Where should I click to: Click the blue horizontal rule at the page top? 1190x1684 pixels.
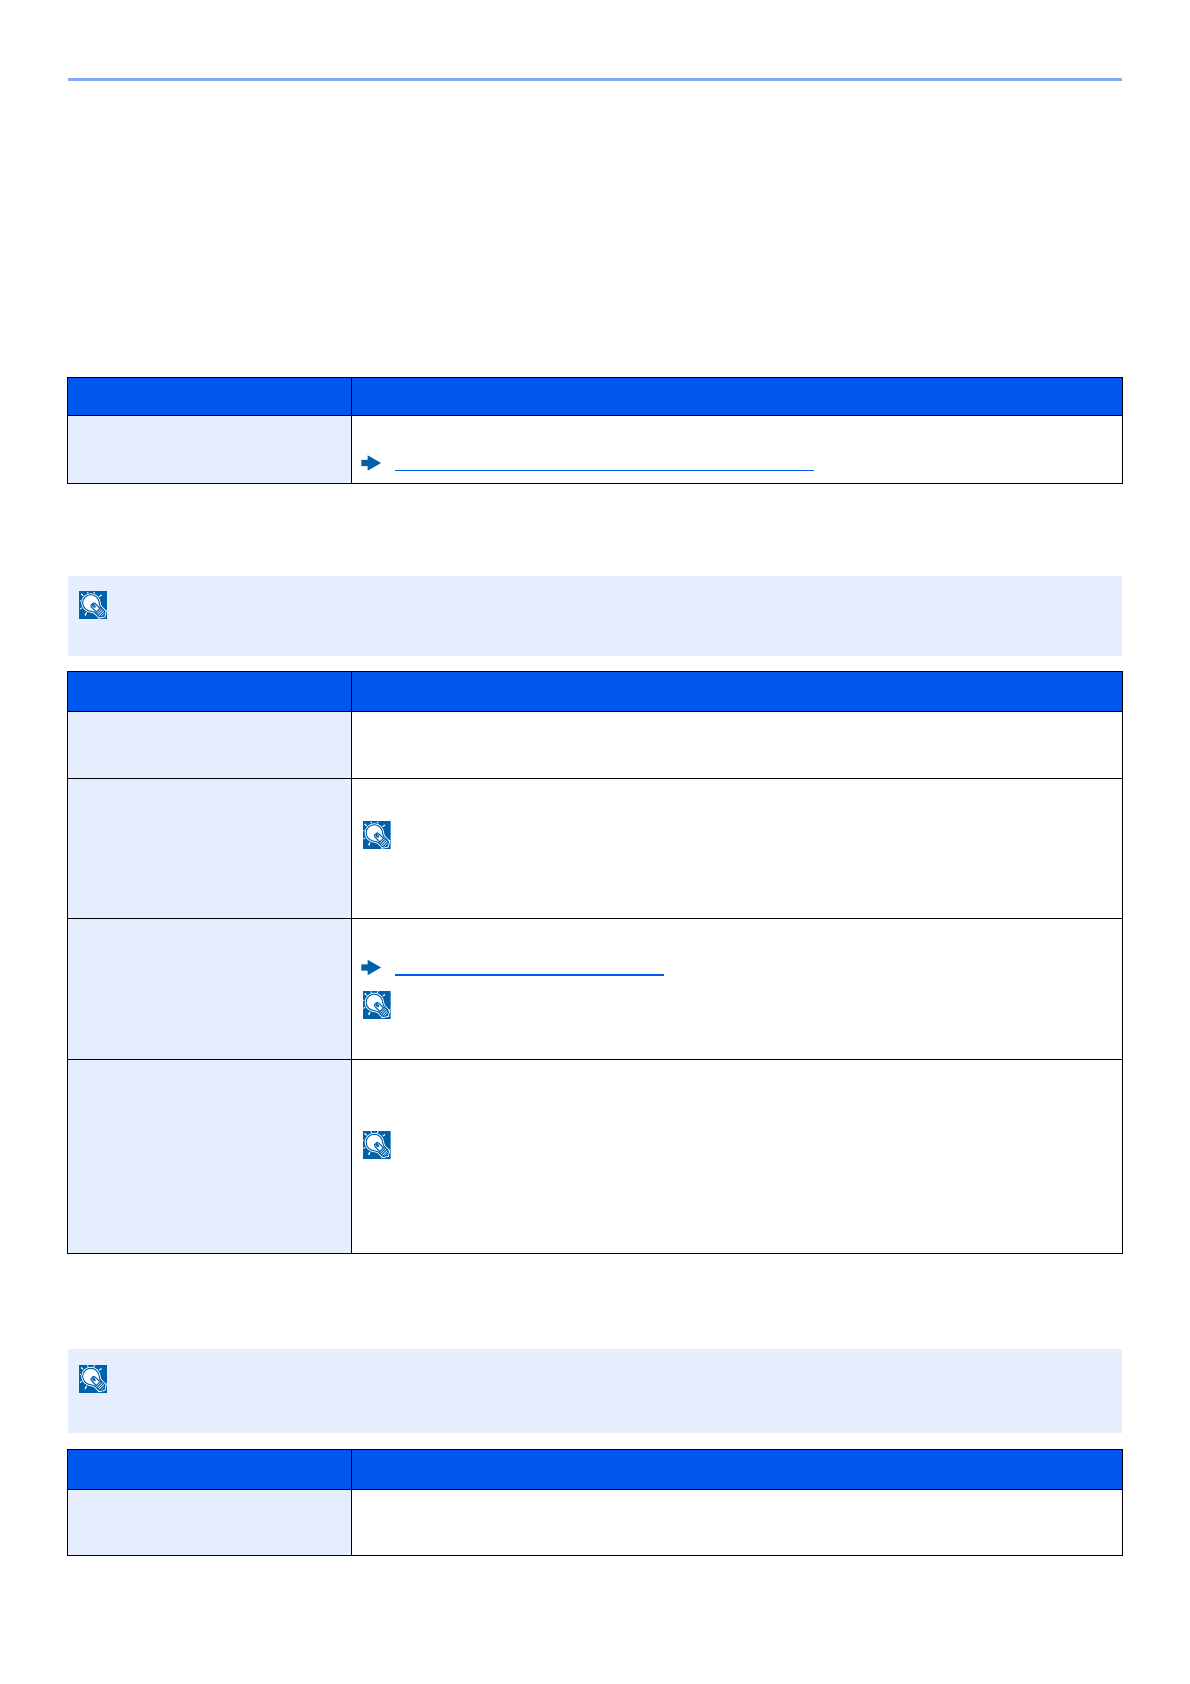(595, 79)
